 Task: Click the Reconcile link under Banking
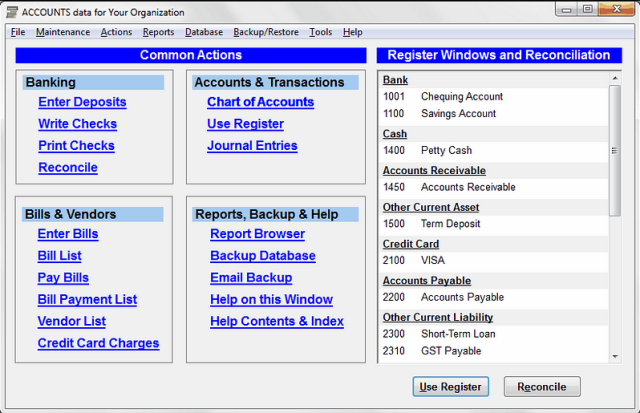[x=68, y=168]
